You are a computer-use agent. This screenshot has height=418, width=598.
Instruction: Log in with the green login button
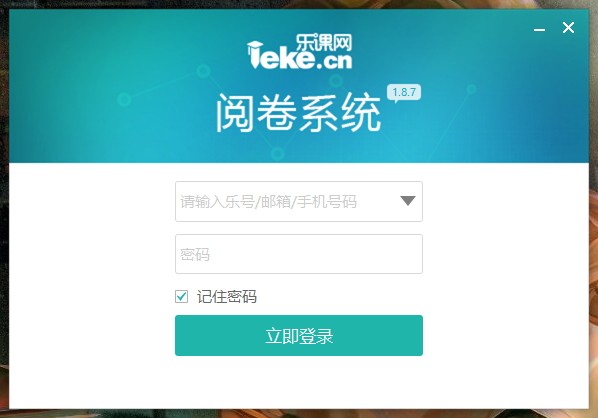pyautogui.click(x=299, y=336)
